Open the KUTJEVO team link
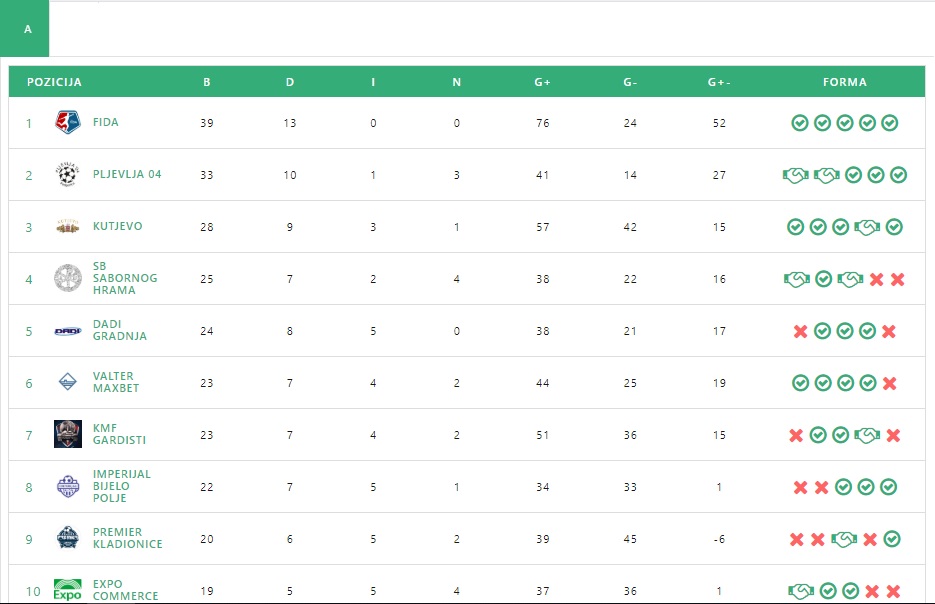935x604 pixels. (x=117, y=226)
